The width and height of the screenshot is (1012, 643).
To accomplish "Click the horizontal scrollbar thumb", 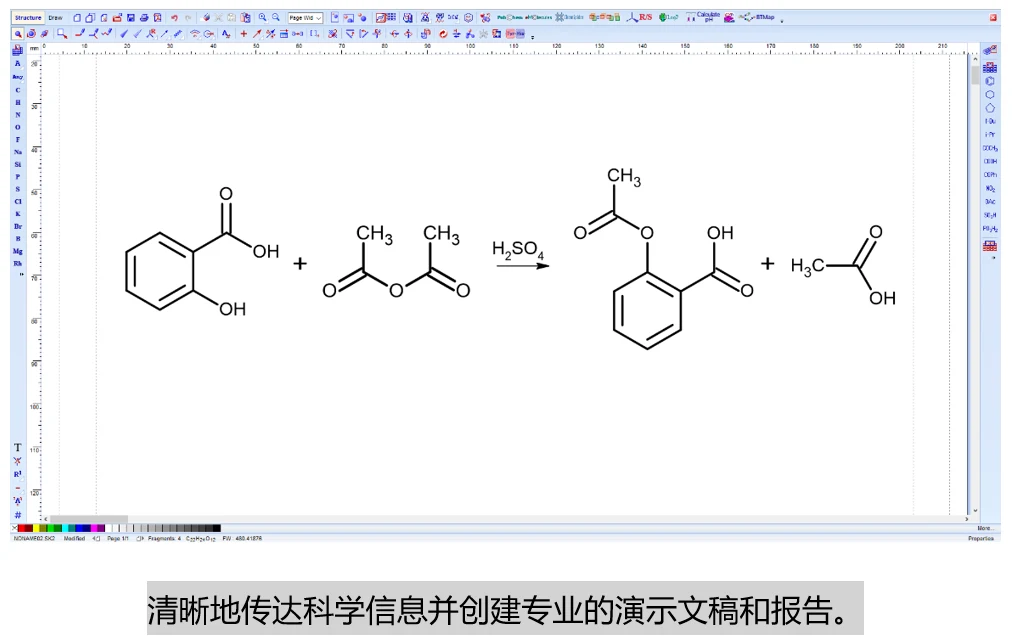I will 89,519.
